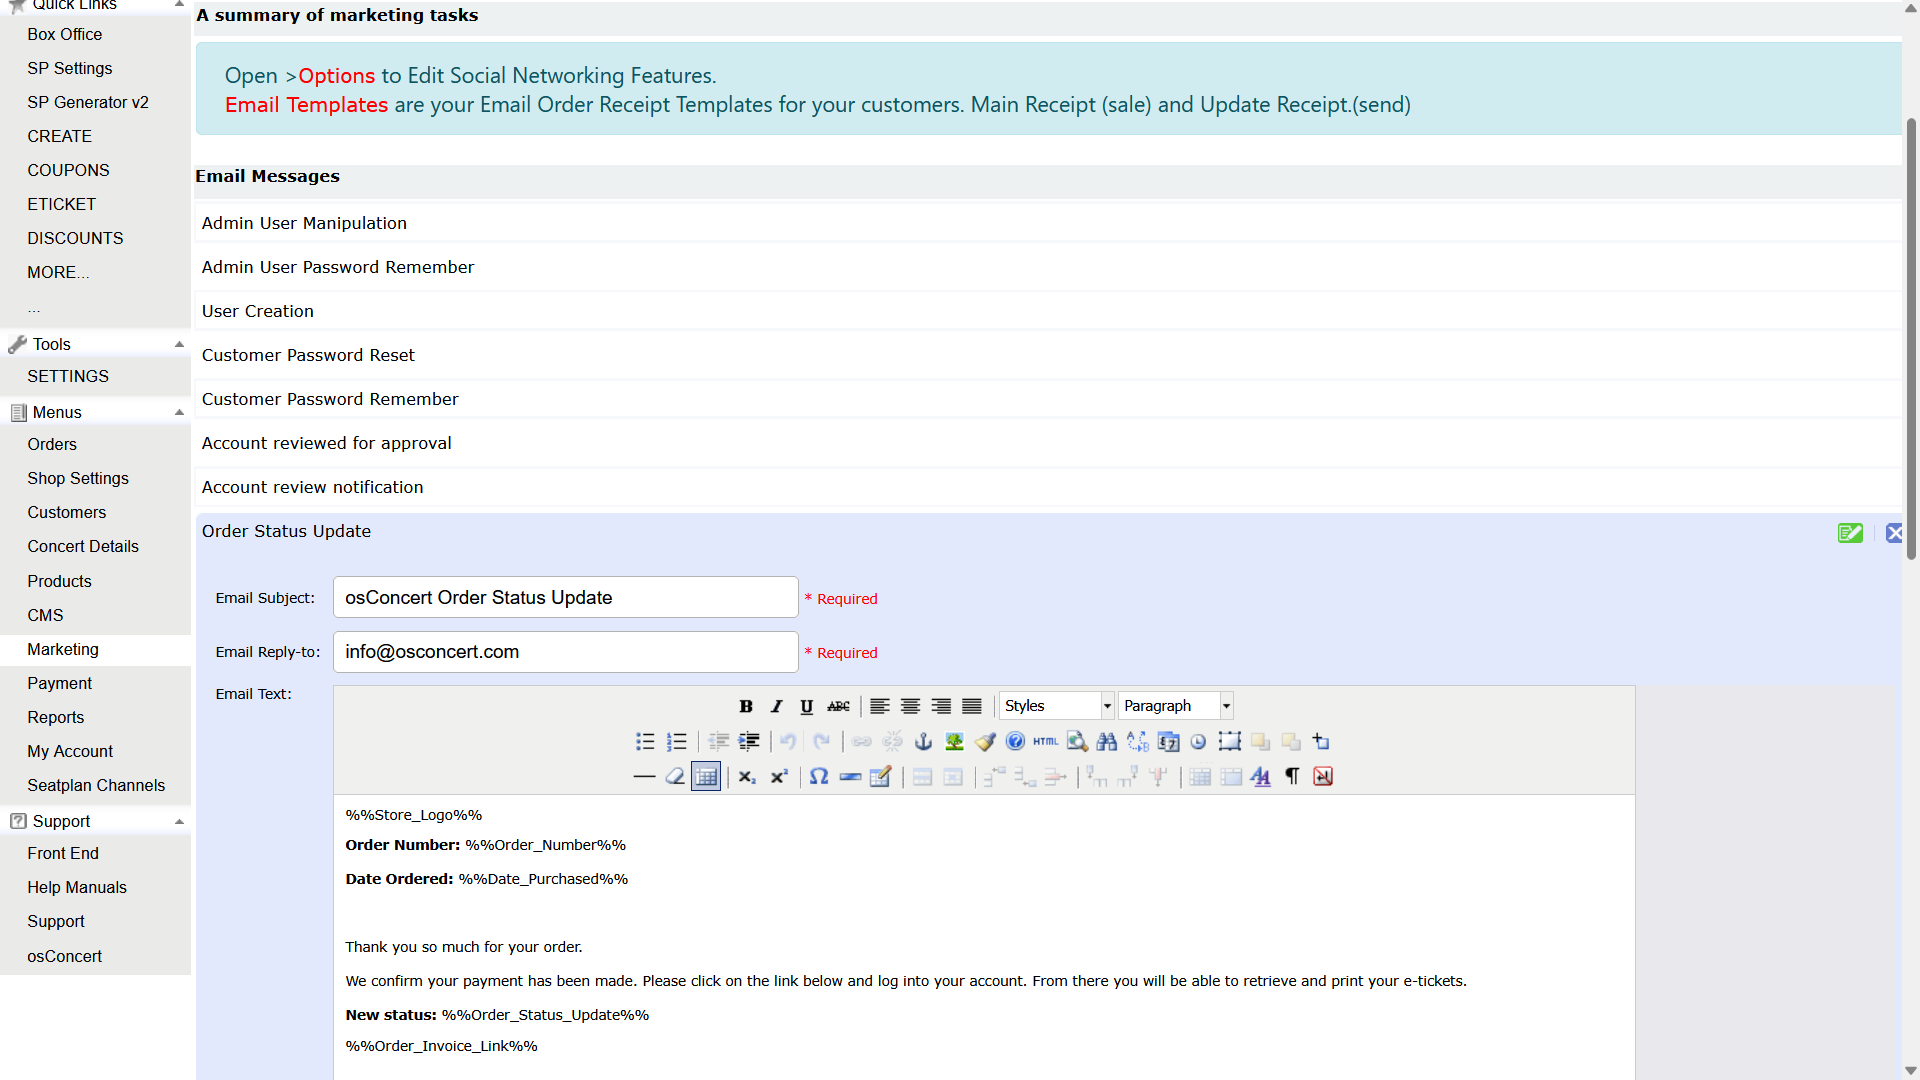The height and width of the screenshot is (1080, 1920).
Task: Insert a special character with the Omega icon
Action: (819, 777)
